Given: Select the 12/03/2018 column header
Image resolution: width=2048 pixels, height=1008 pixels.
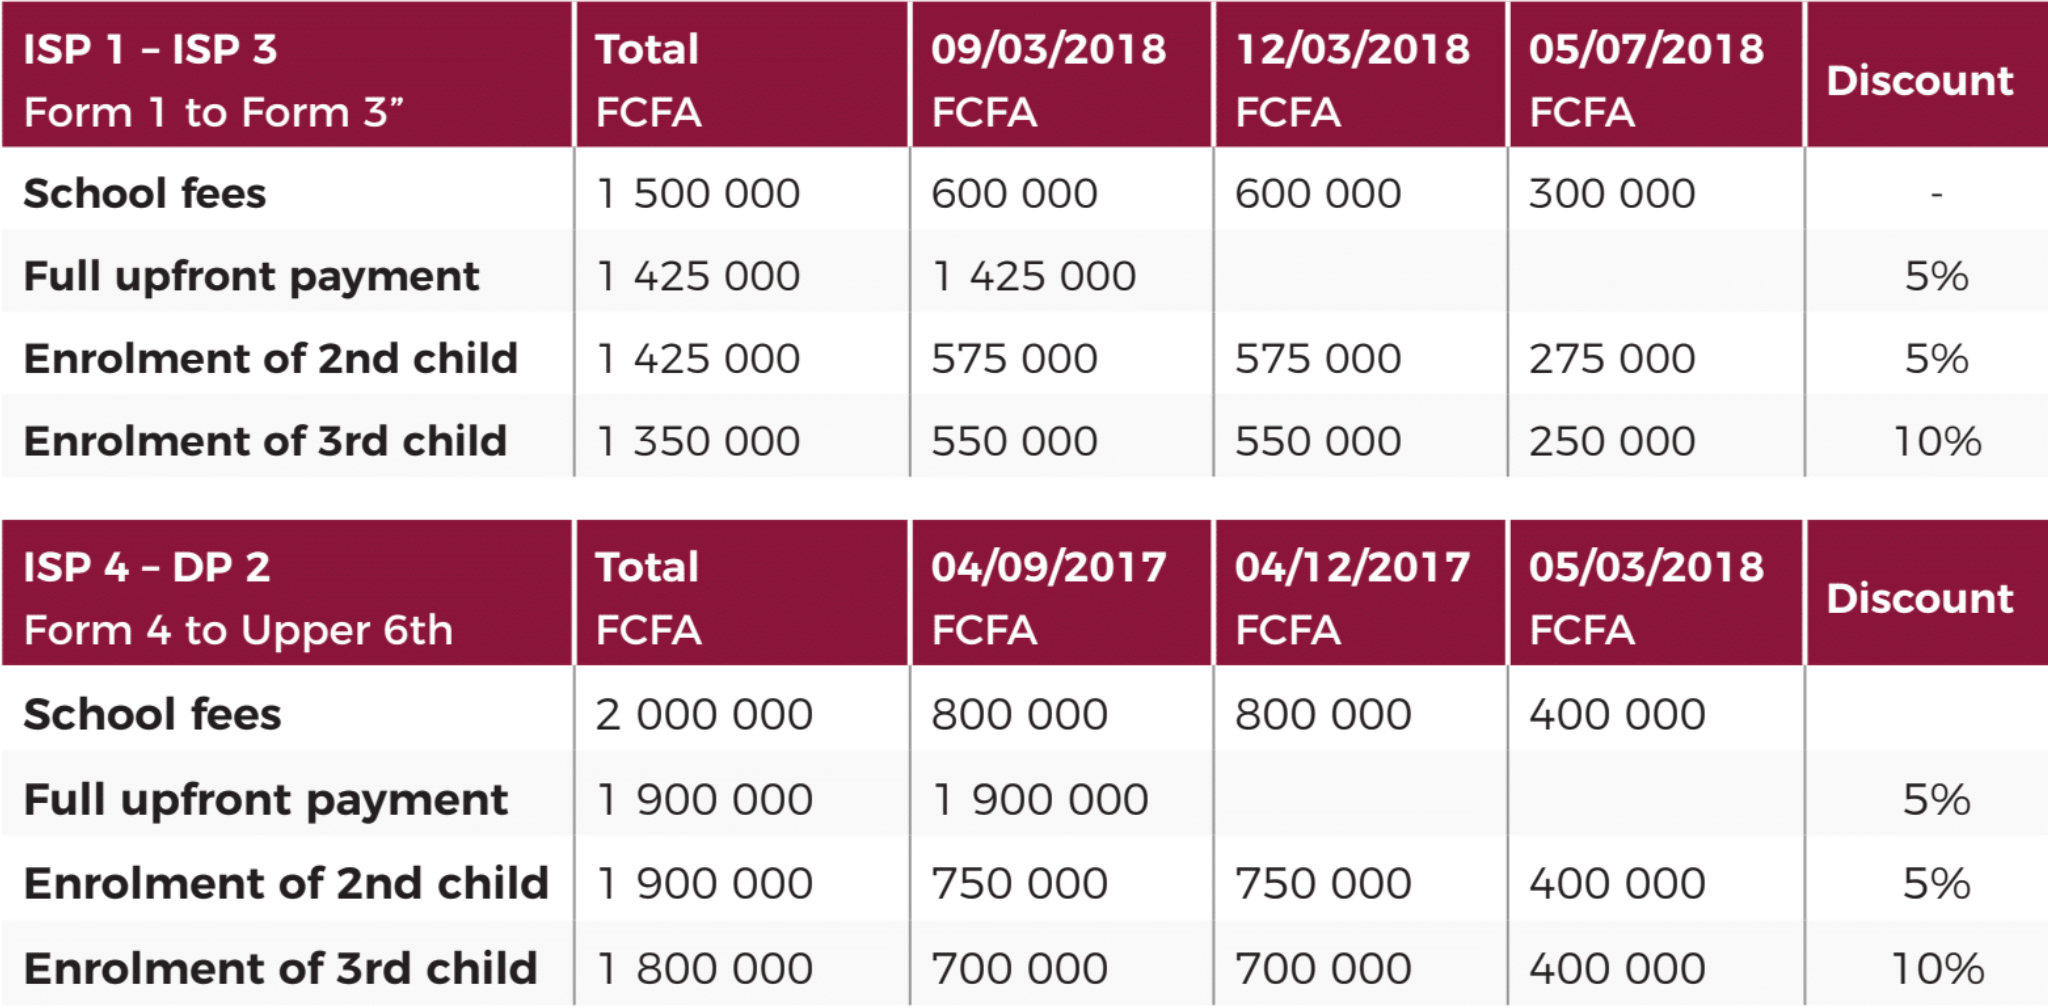Looking at the screenshot, I should pyautogui.click(x=1352, y=50).
